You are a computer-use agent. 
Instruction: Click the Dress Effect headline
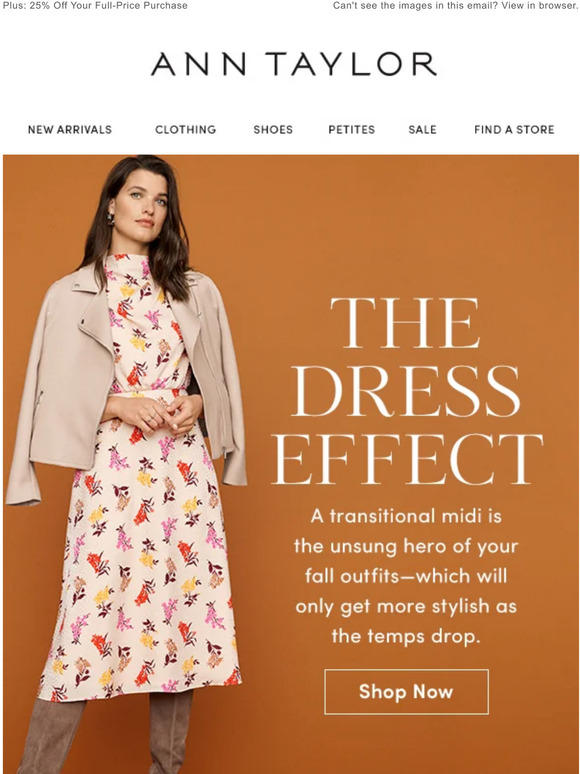[407, 391]
